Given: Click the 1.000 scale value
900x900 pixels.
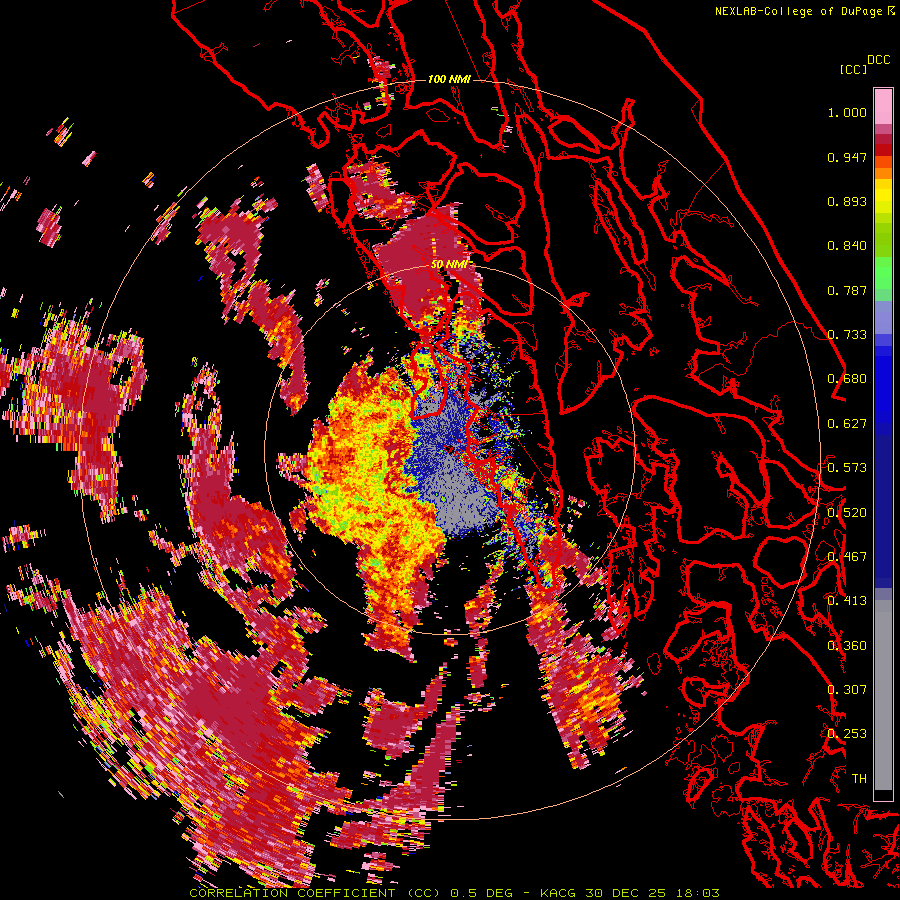Looking at the screenshot, I should tap(847, 112).
